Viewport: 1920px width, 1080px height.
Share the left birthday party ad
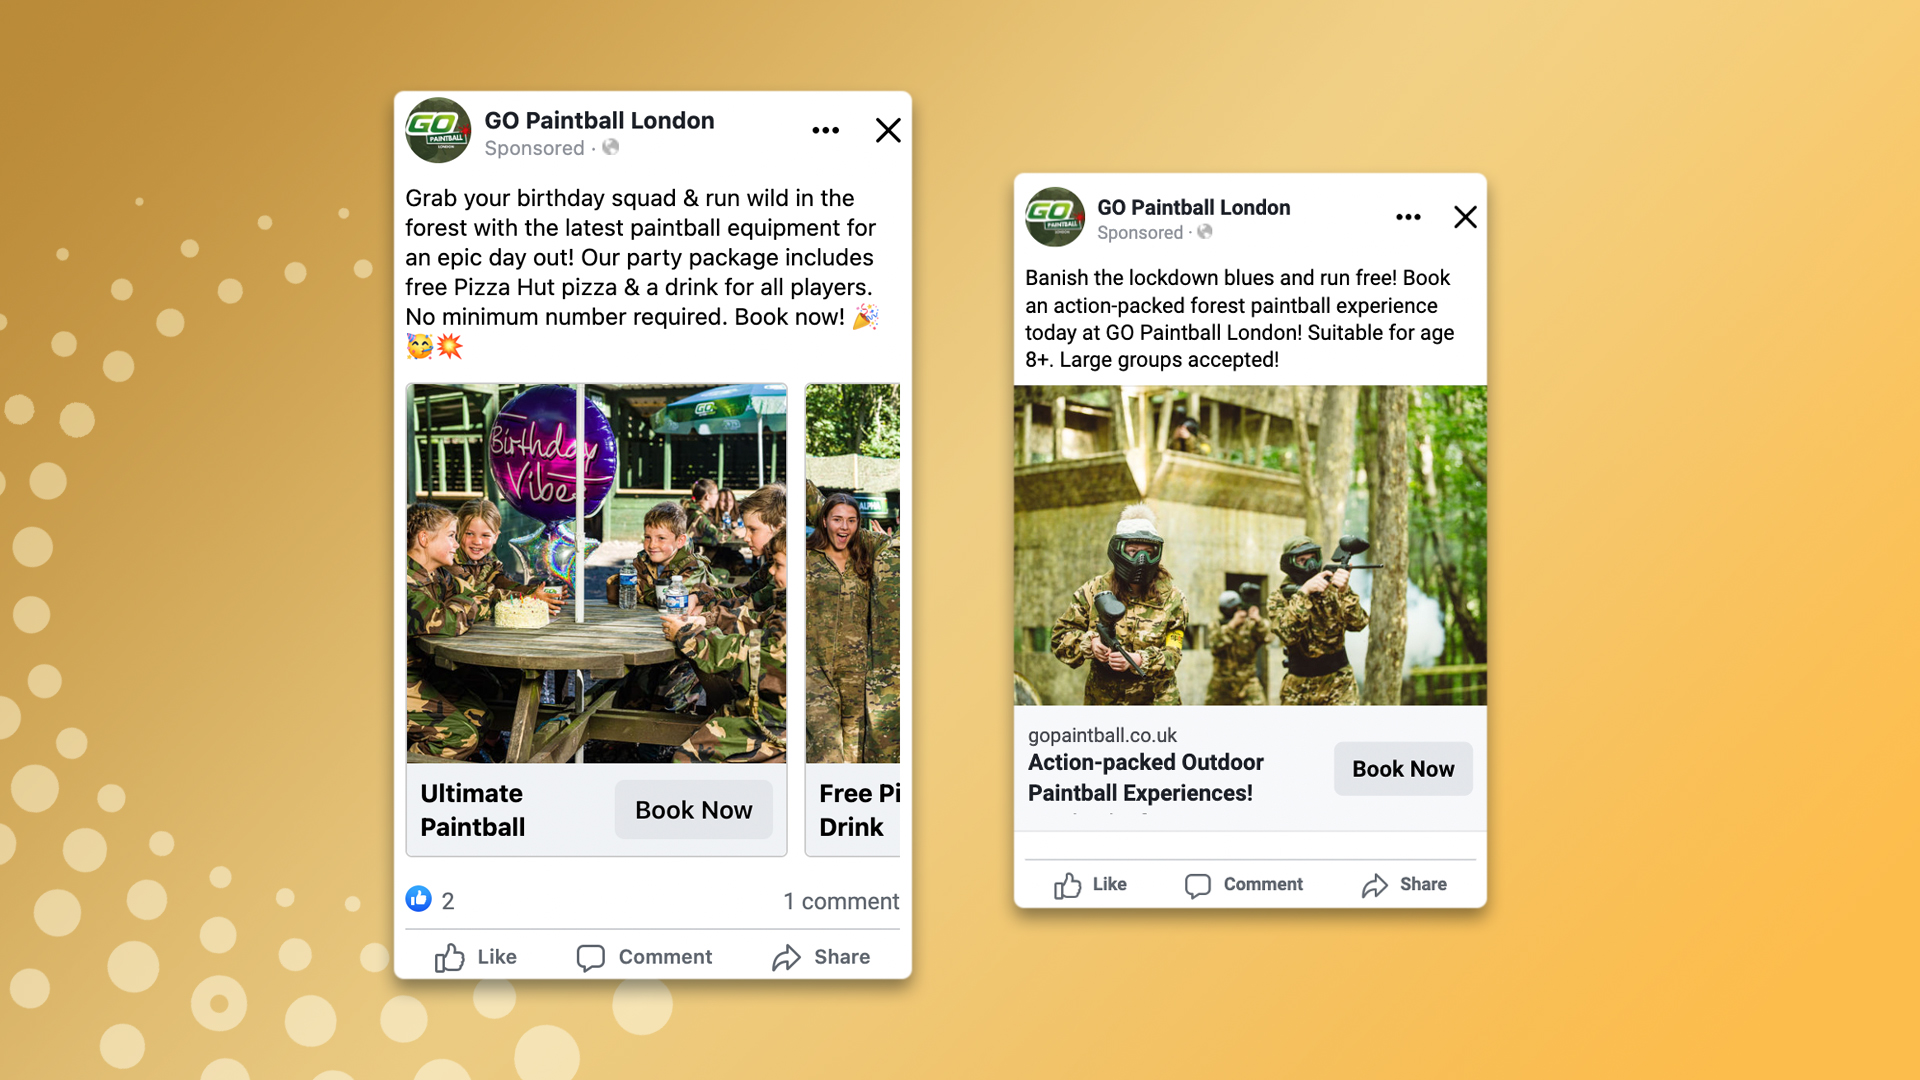(x=821, y=957)
